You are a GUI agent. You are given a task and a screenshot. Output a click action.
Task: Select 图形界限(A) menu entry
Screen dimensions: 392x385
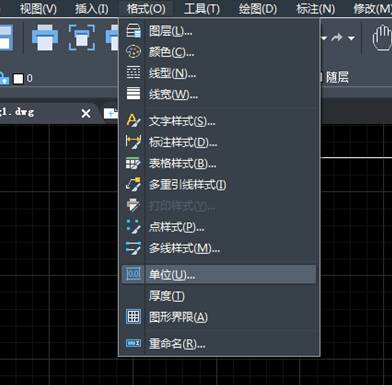218,317
